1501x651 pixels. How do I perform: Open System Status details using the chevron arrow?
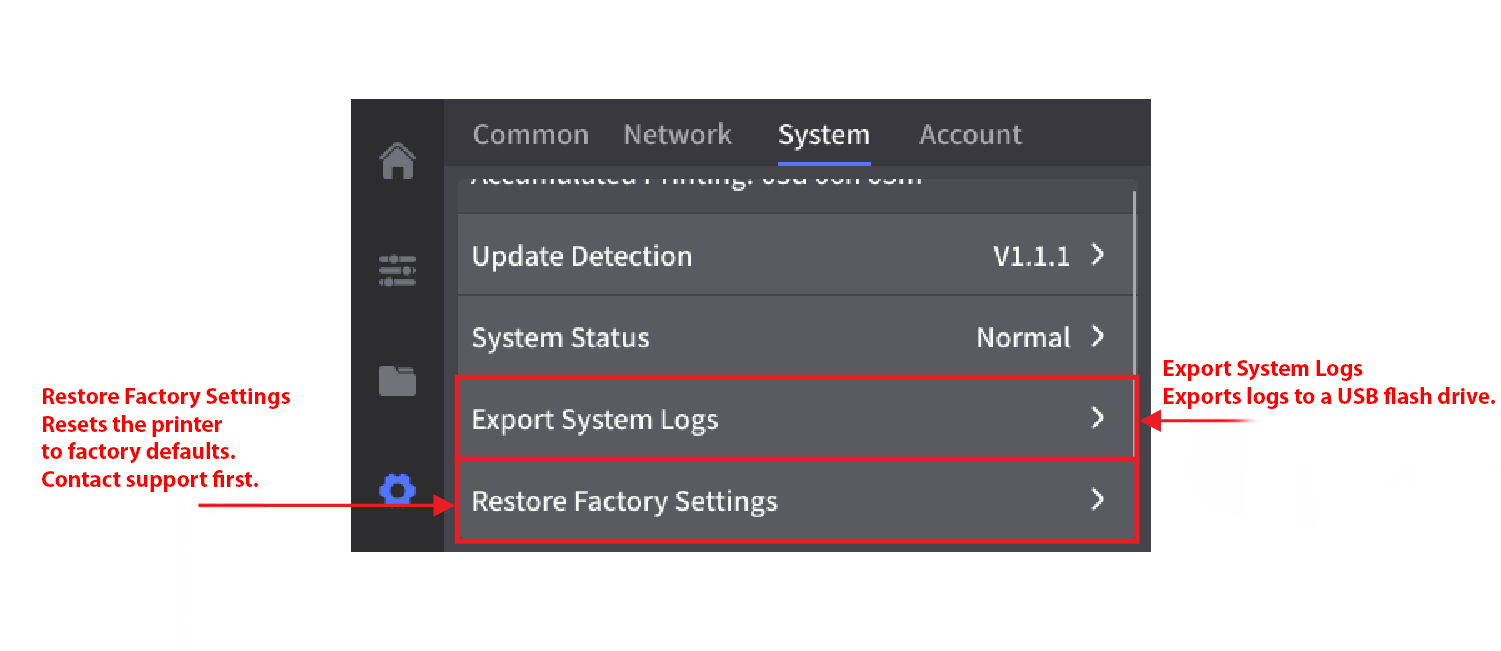pyautogui.click(x=1098, y=337)
